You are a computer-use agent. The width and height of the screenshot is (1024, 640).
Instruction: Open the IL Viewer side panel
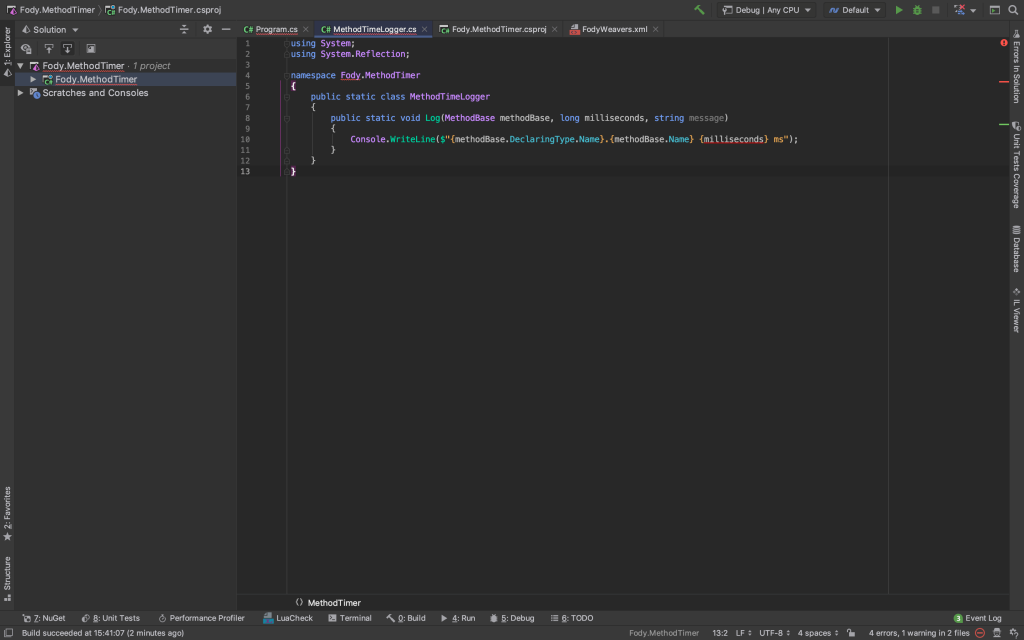coord(1016,311)
